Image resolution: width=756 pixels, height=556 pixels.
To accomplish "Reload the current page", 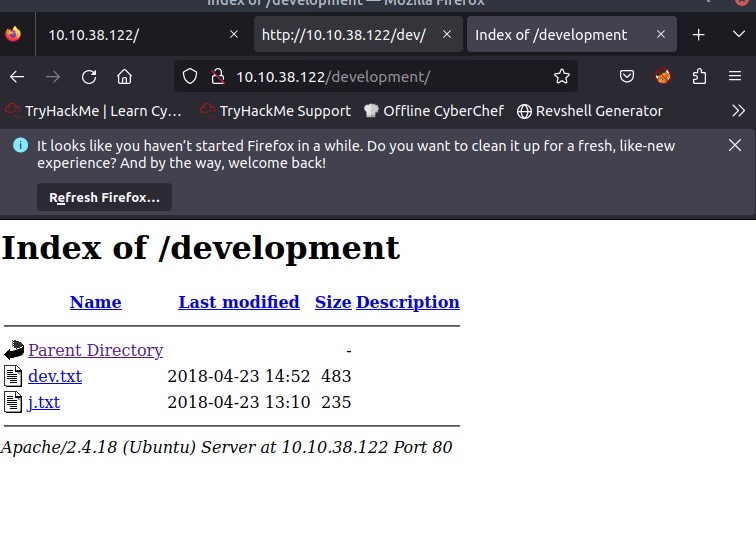I will (89, 77).
